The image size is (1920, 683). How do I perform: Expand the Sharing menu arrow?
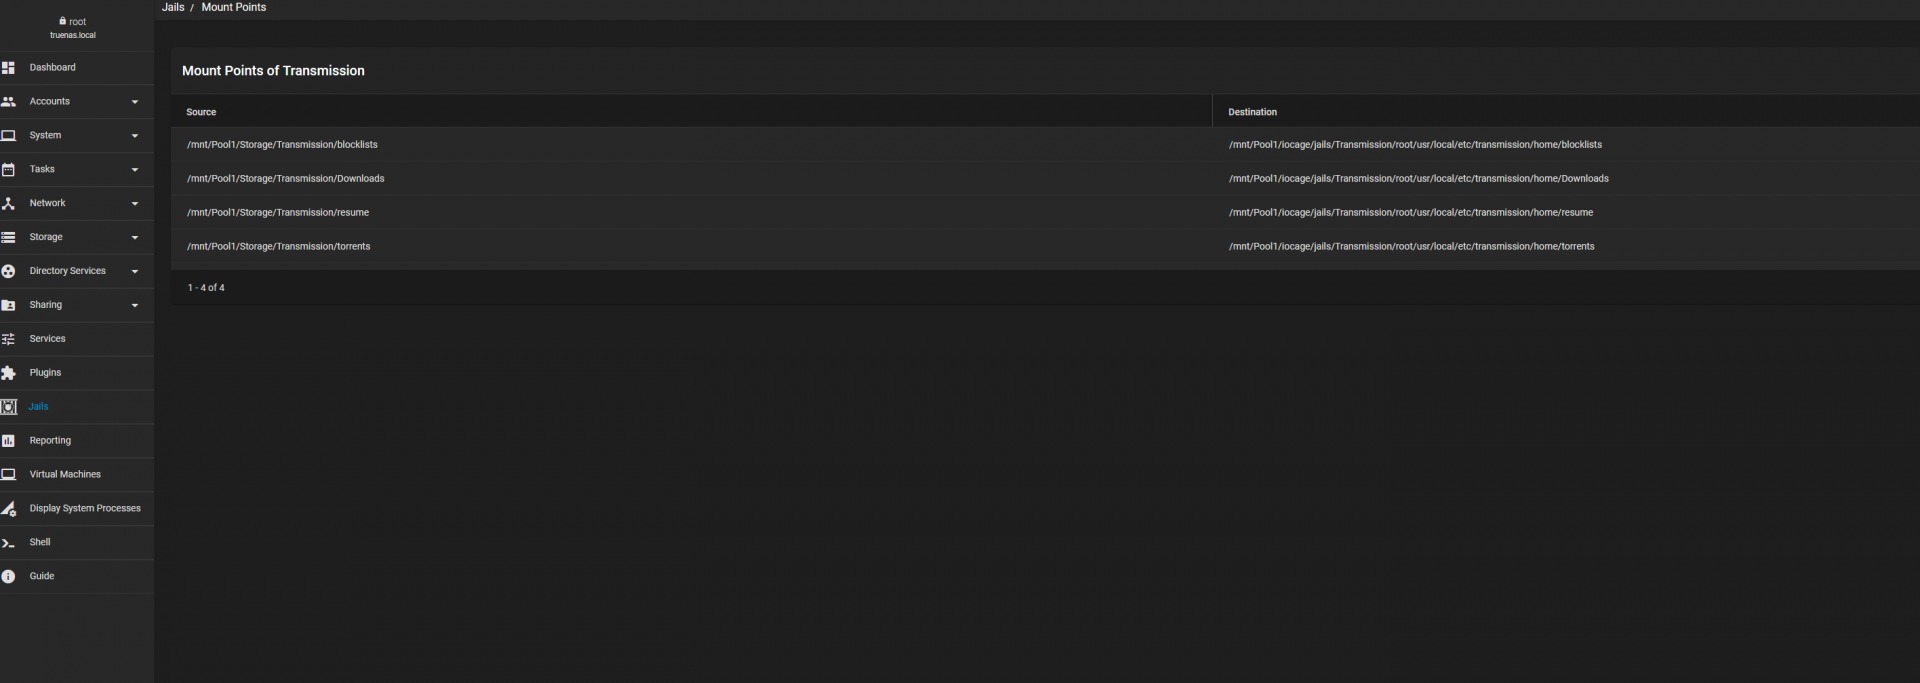tap(135, 306)
